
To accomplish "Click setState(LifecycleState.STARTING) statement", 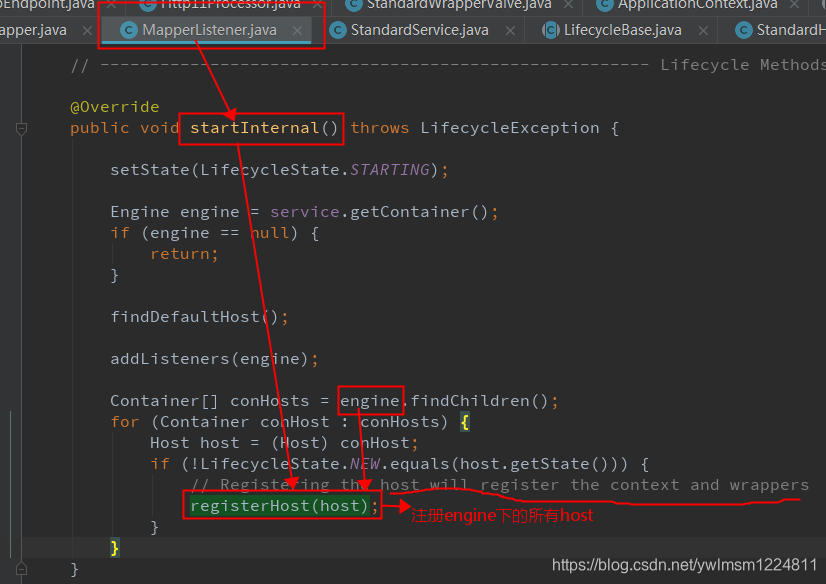I will (x=279, y=170).
